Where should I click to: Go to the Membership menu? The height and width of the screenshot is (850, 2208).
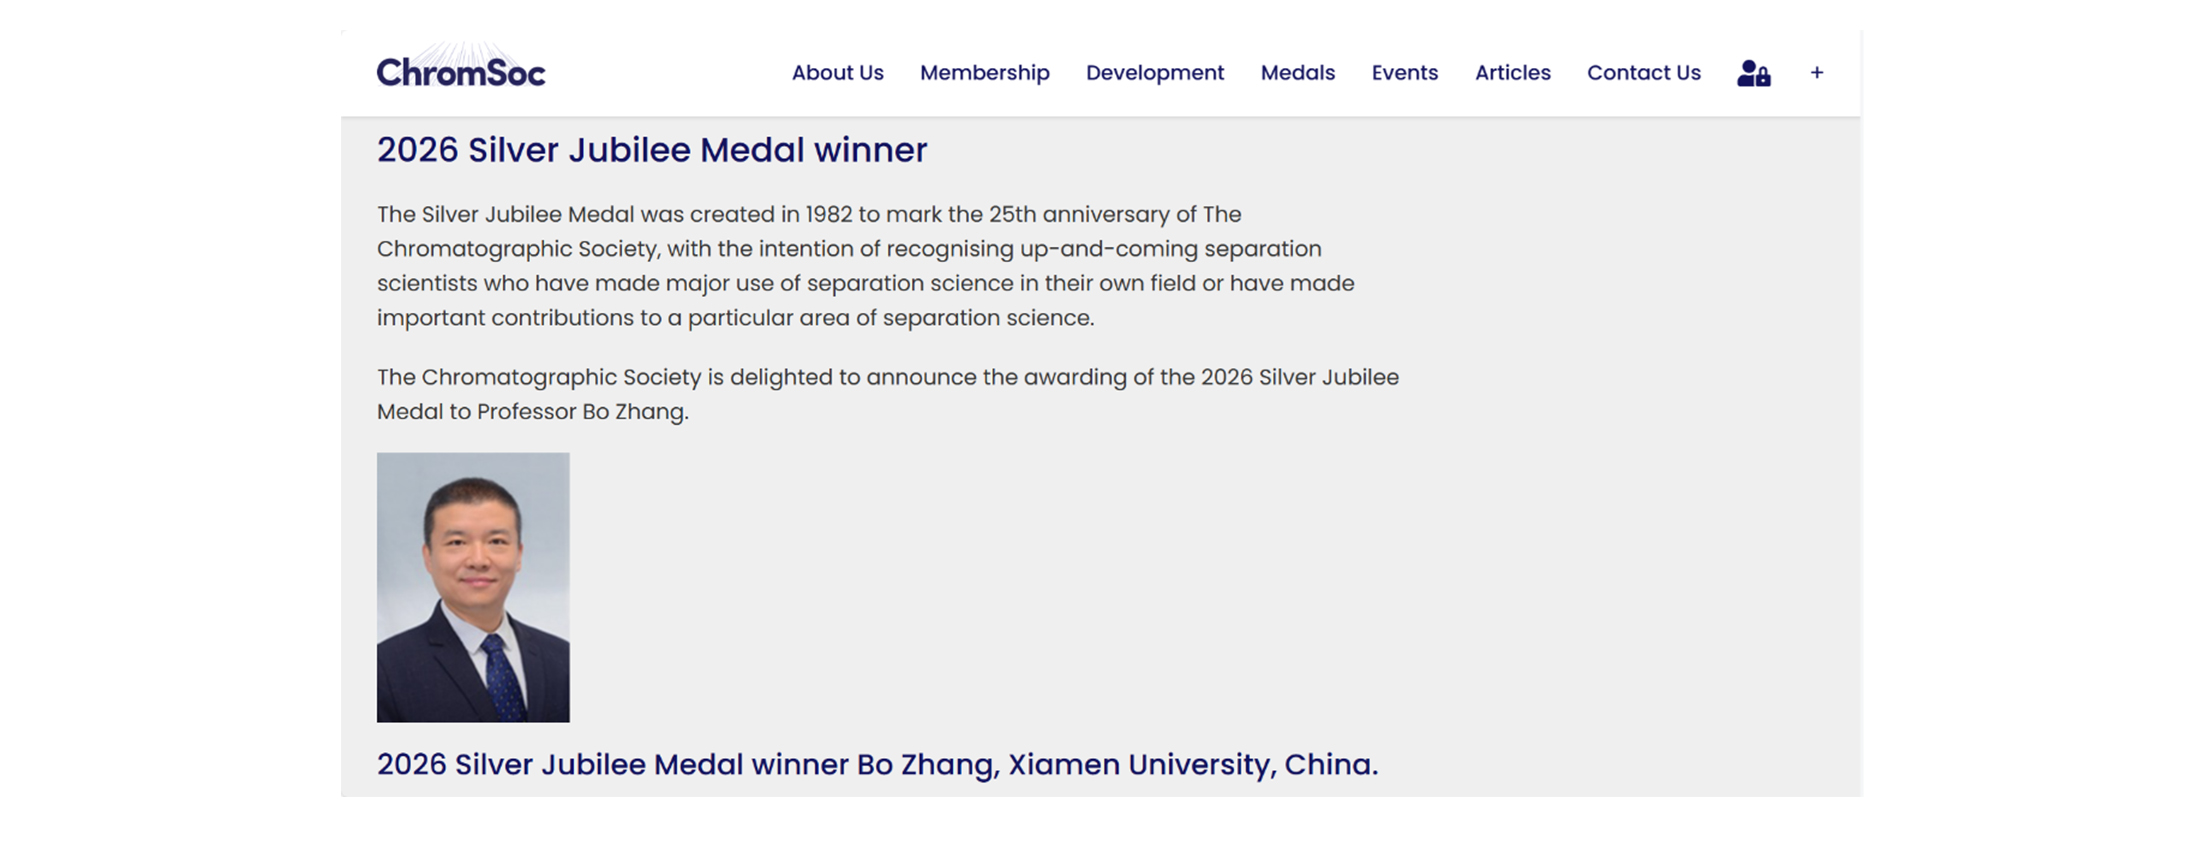(x=984, y=73)
